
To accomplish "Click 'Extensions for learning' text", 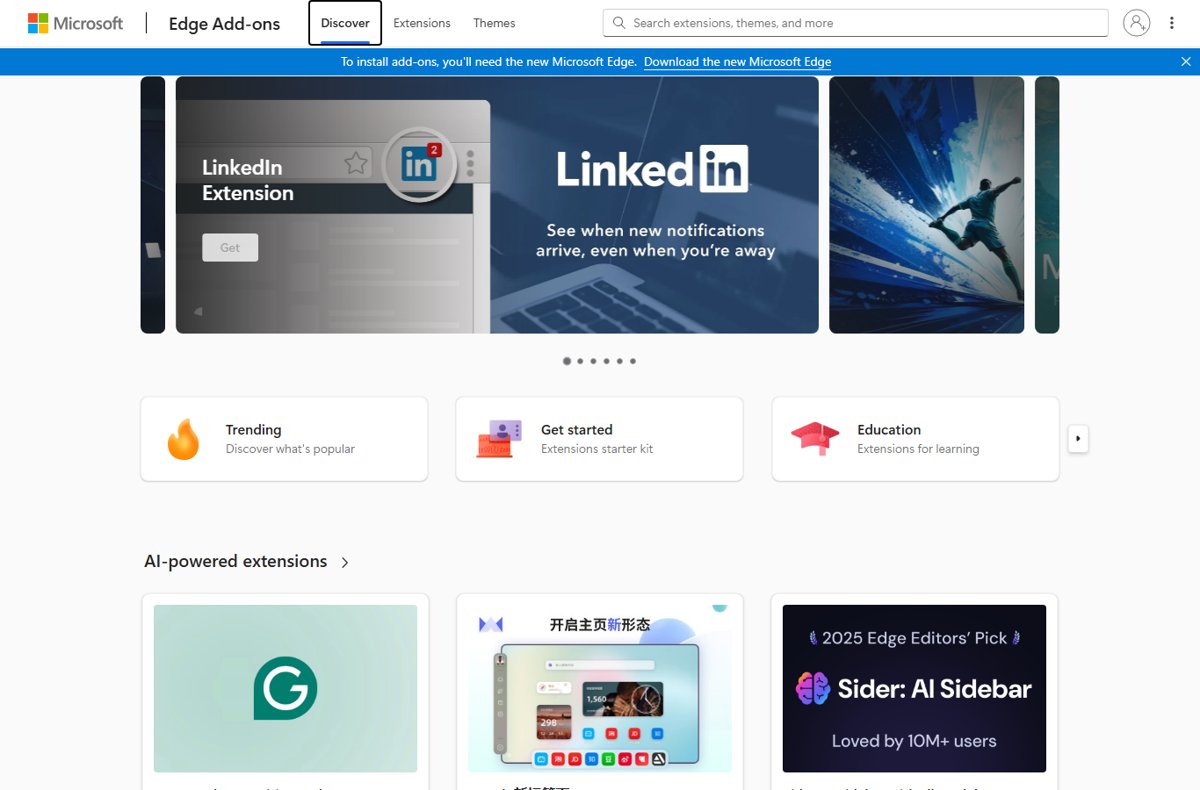I will point(918,449).
